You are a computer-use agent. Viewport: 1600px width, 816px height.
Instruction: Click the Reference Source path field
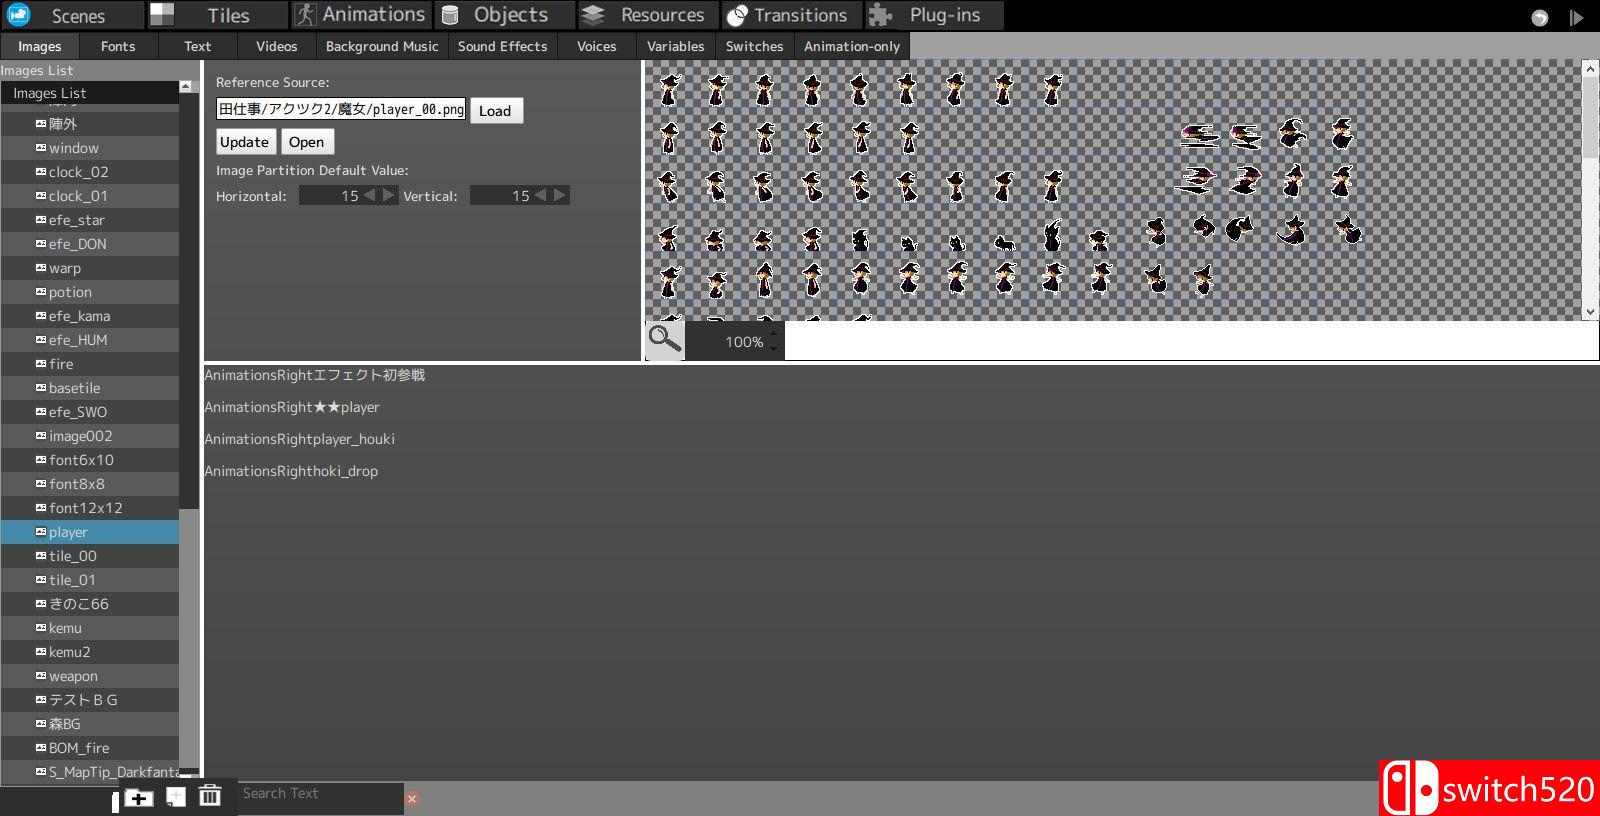[341, 109]
